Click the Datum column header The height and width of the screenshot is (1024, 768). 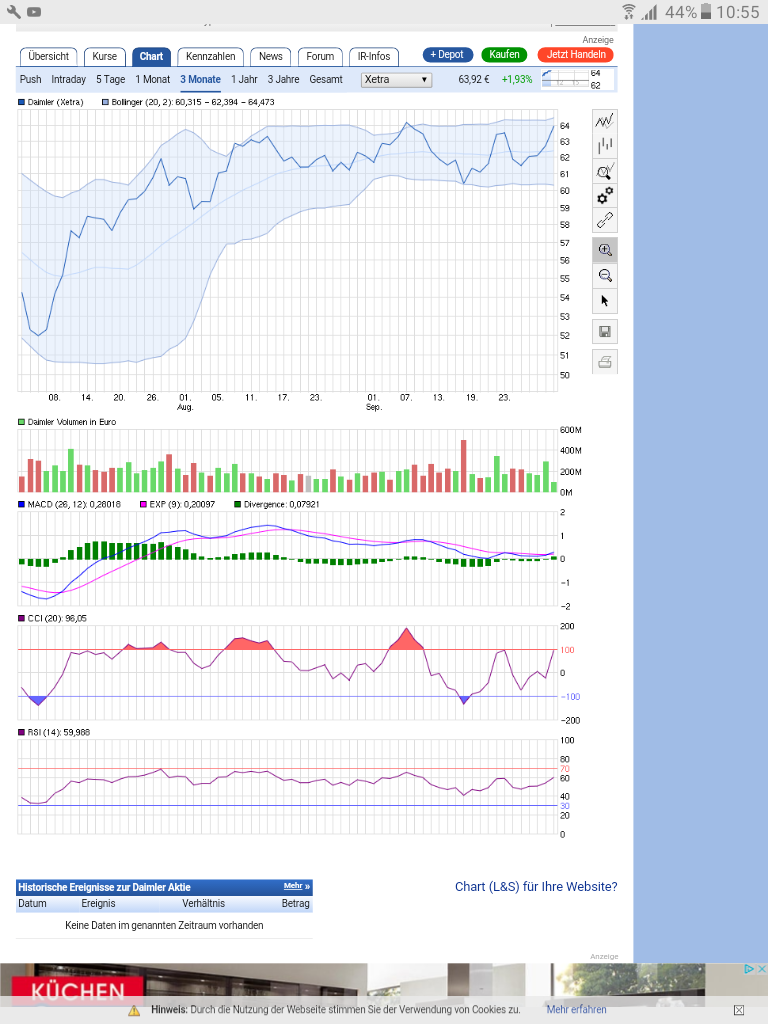32,904
